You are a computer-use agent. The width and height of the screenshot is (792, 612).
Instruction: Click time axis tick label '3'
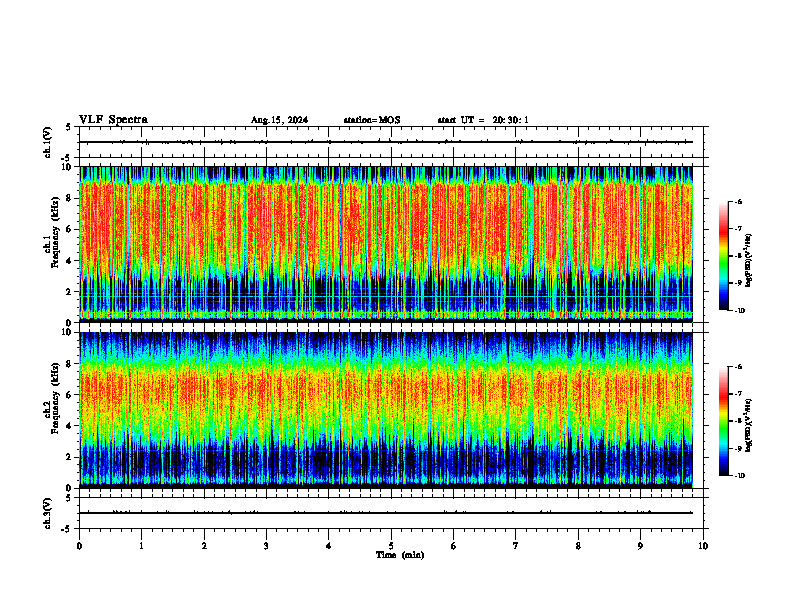click(x=266, y=546)
